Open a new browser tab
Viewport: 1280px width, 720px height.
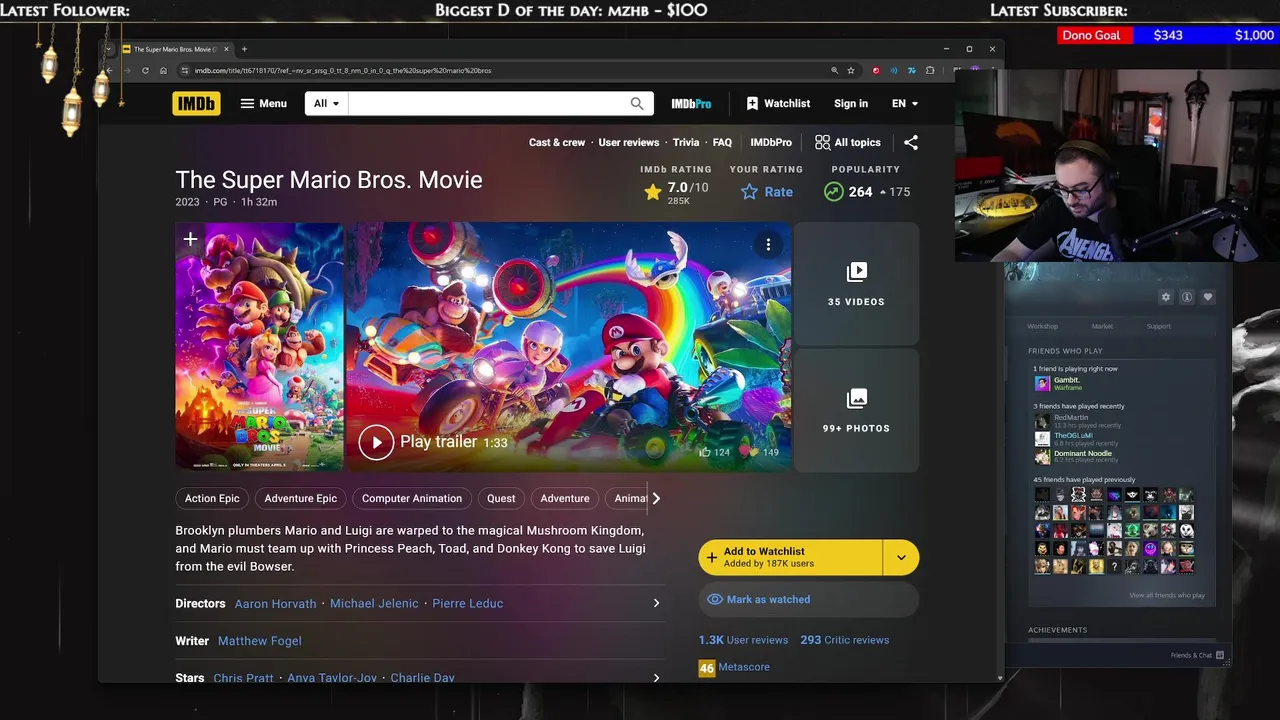[244, 49]
